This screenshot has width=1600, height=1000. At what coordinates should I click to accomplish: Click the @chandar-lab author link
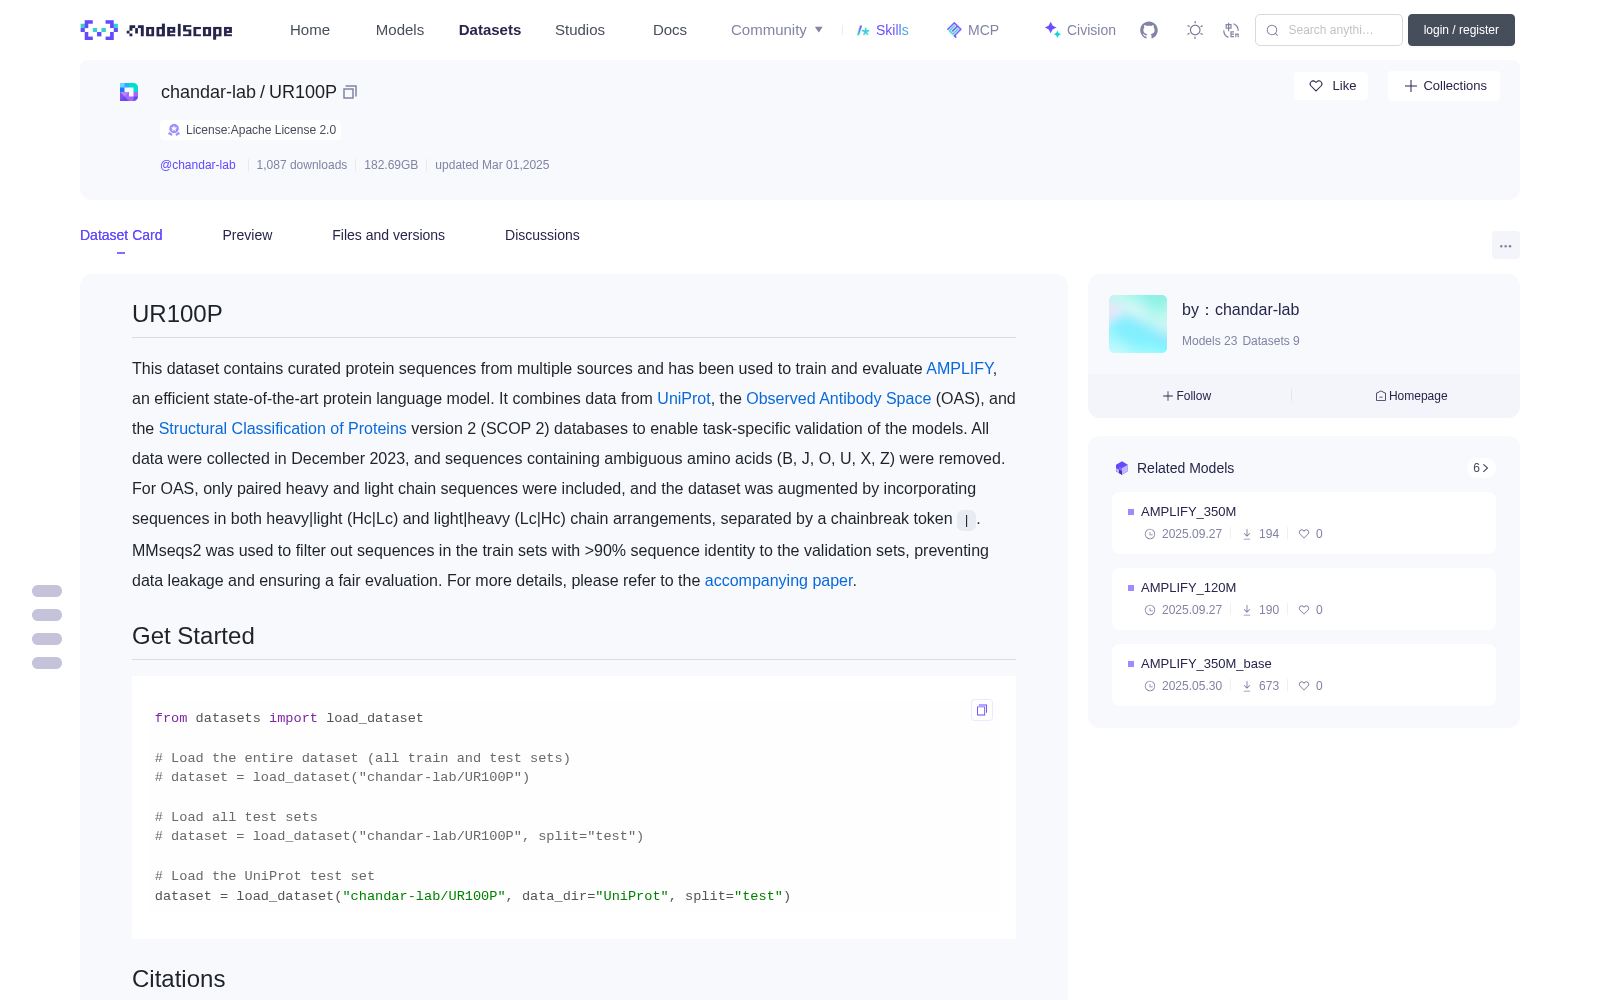[x=198, y=165]
